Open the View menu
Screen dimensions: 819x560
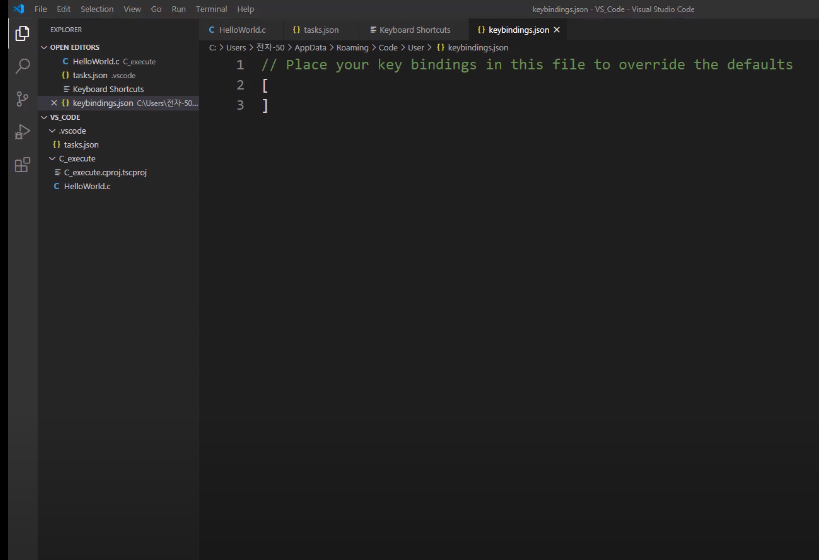132,9
